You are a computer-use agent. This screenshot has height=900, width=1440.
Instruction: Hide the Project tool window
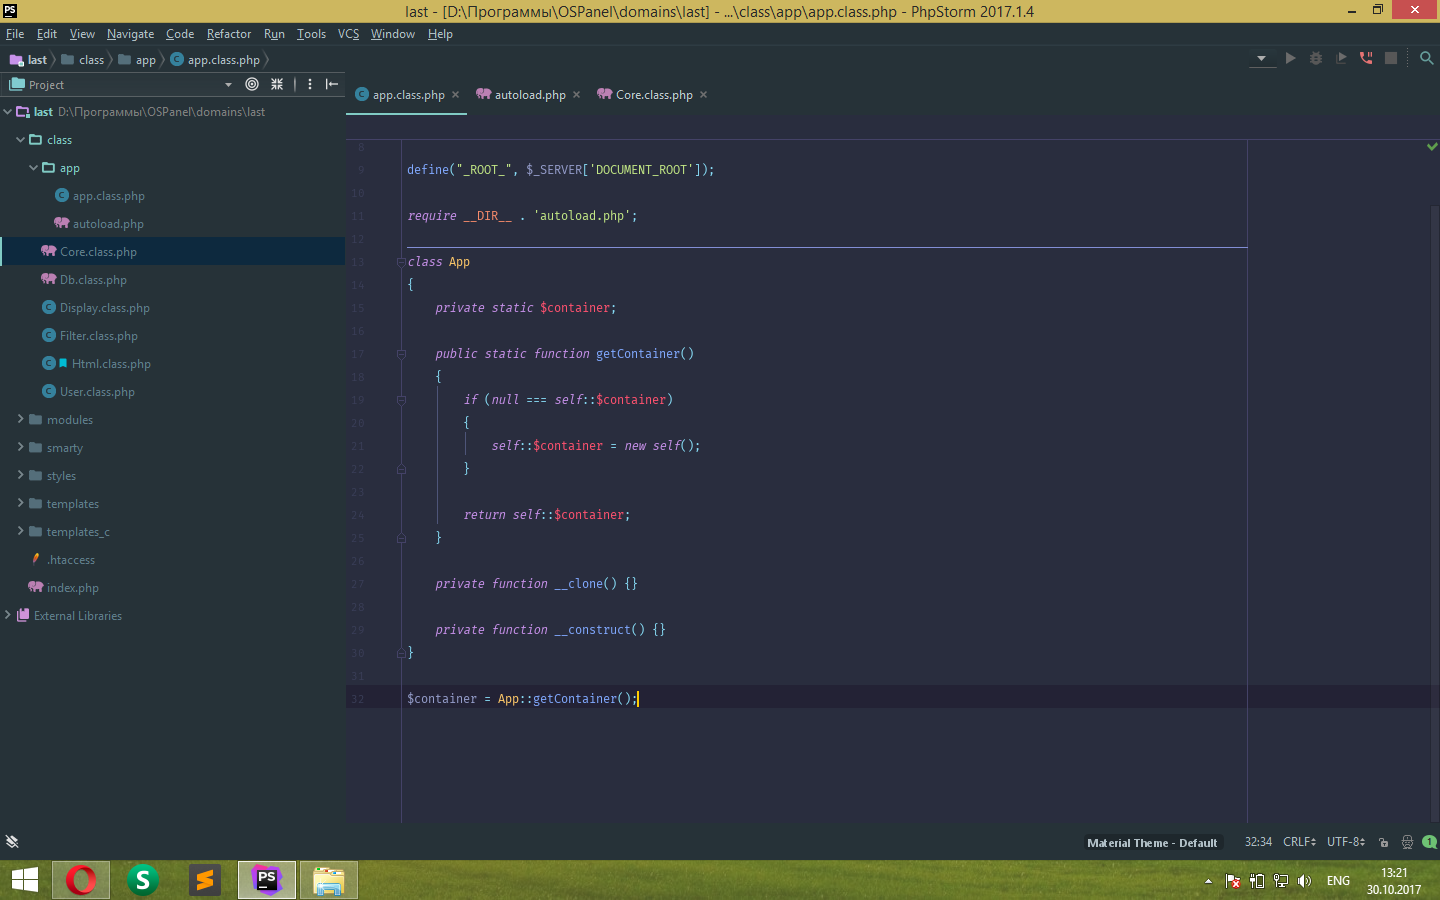[332, 84]
